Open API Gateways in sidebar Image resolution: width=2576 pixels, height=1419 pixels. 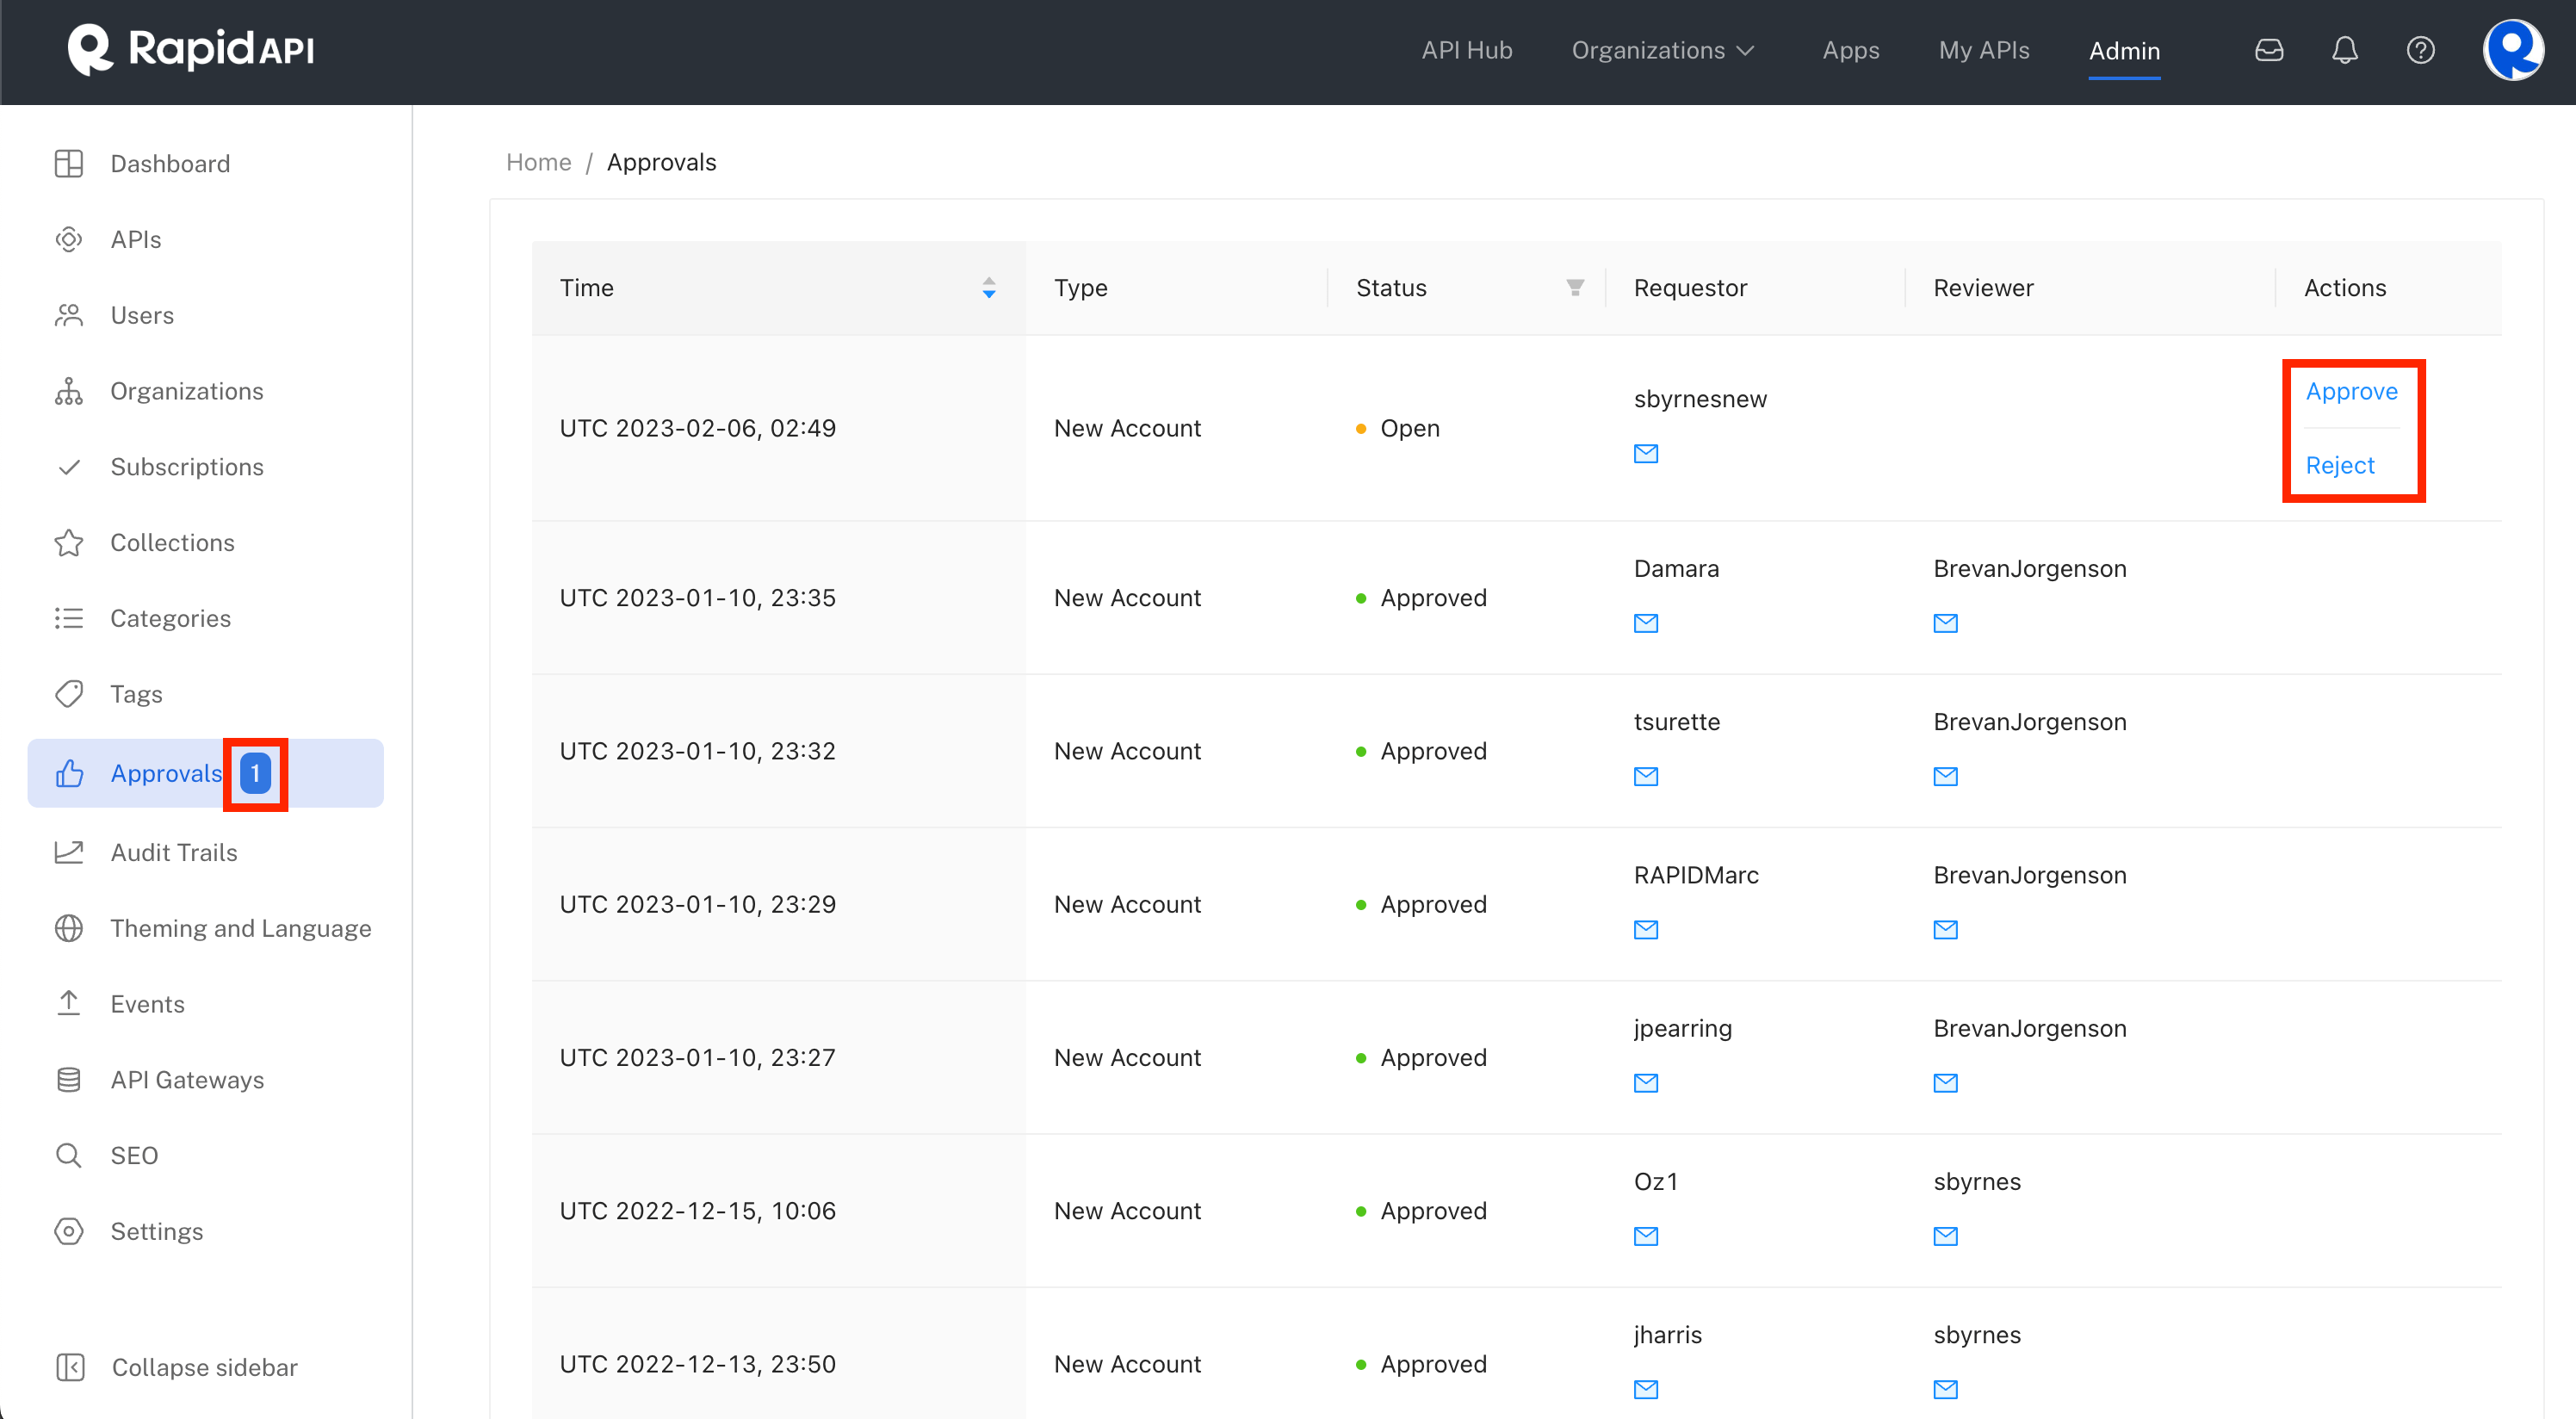tap(186, 1080)
